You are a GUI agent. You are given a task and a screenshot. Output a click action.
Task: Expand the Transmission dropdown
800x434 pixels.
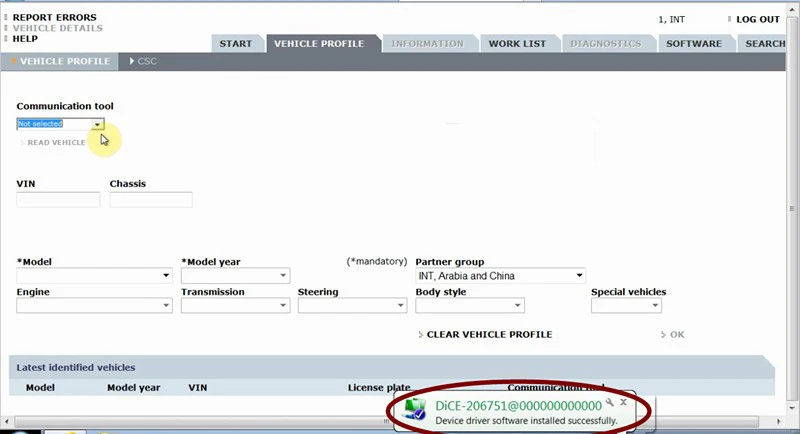236,305
